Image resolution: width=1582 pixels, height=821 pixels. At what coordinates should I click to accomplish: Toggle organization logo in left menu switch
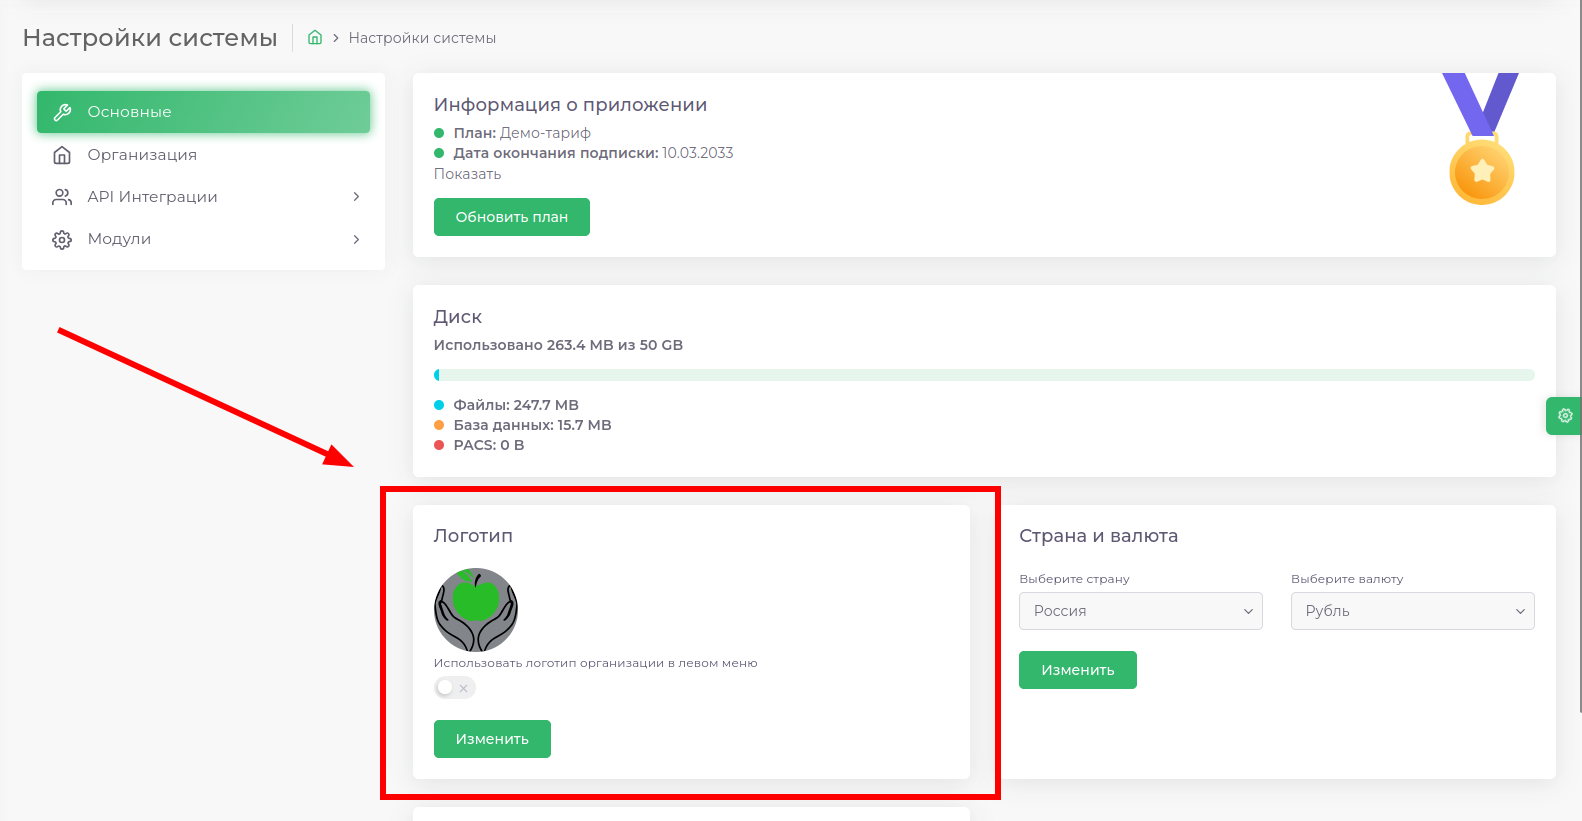(x=454, y=688)
